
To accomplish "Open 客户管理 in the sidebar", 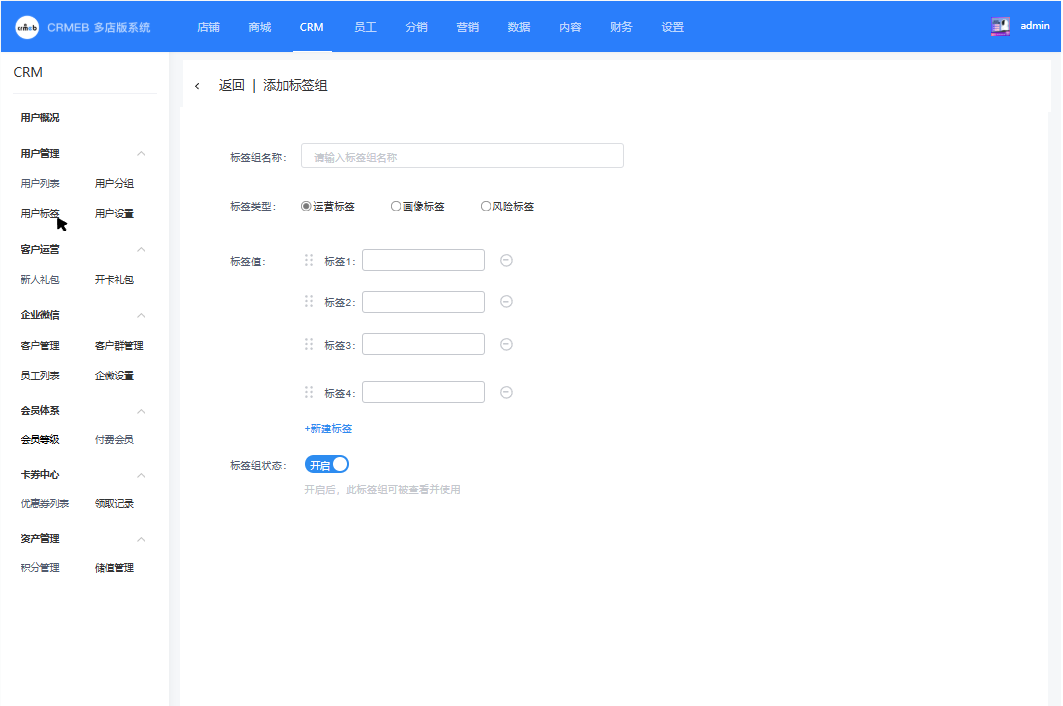I will click(x=40, y=346).
